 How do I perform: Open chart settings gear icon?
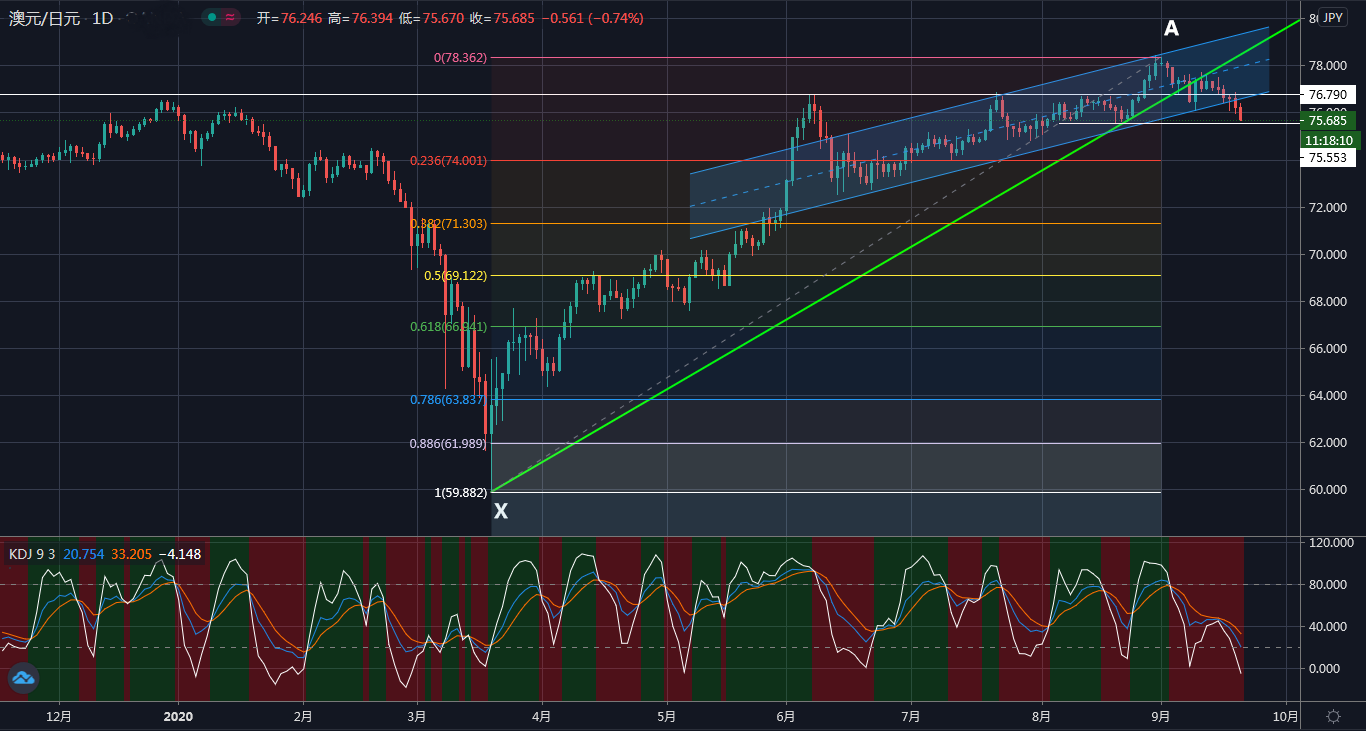[1333, 716]
